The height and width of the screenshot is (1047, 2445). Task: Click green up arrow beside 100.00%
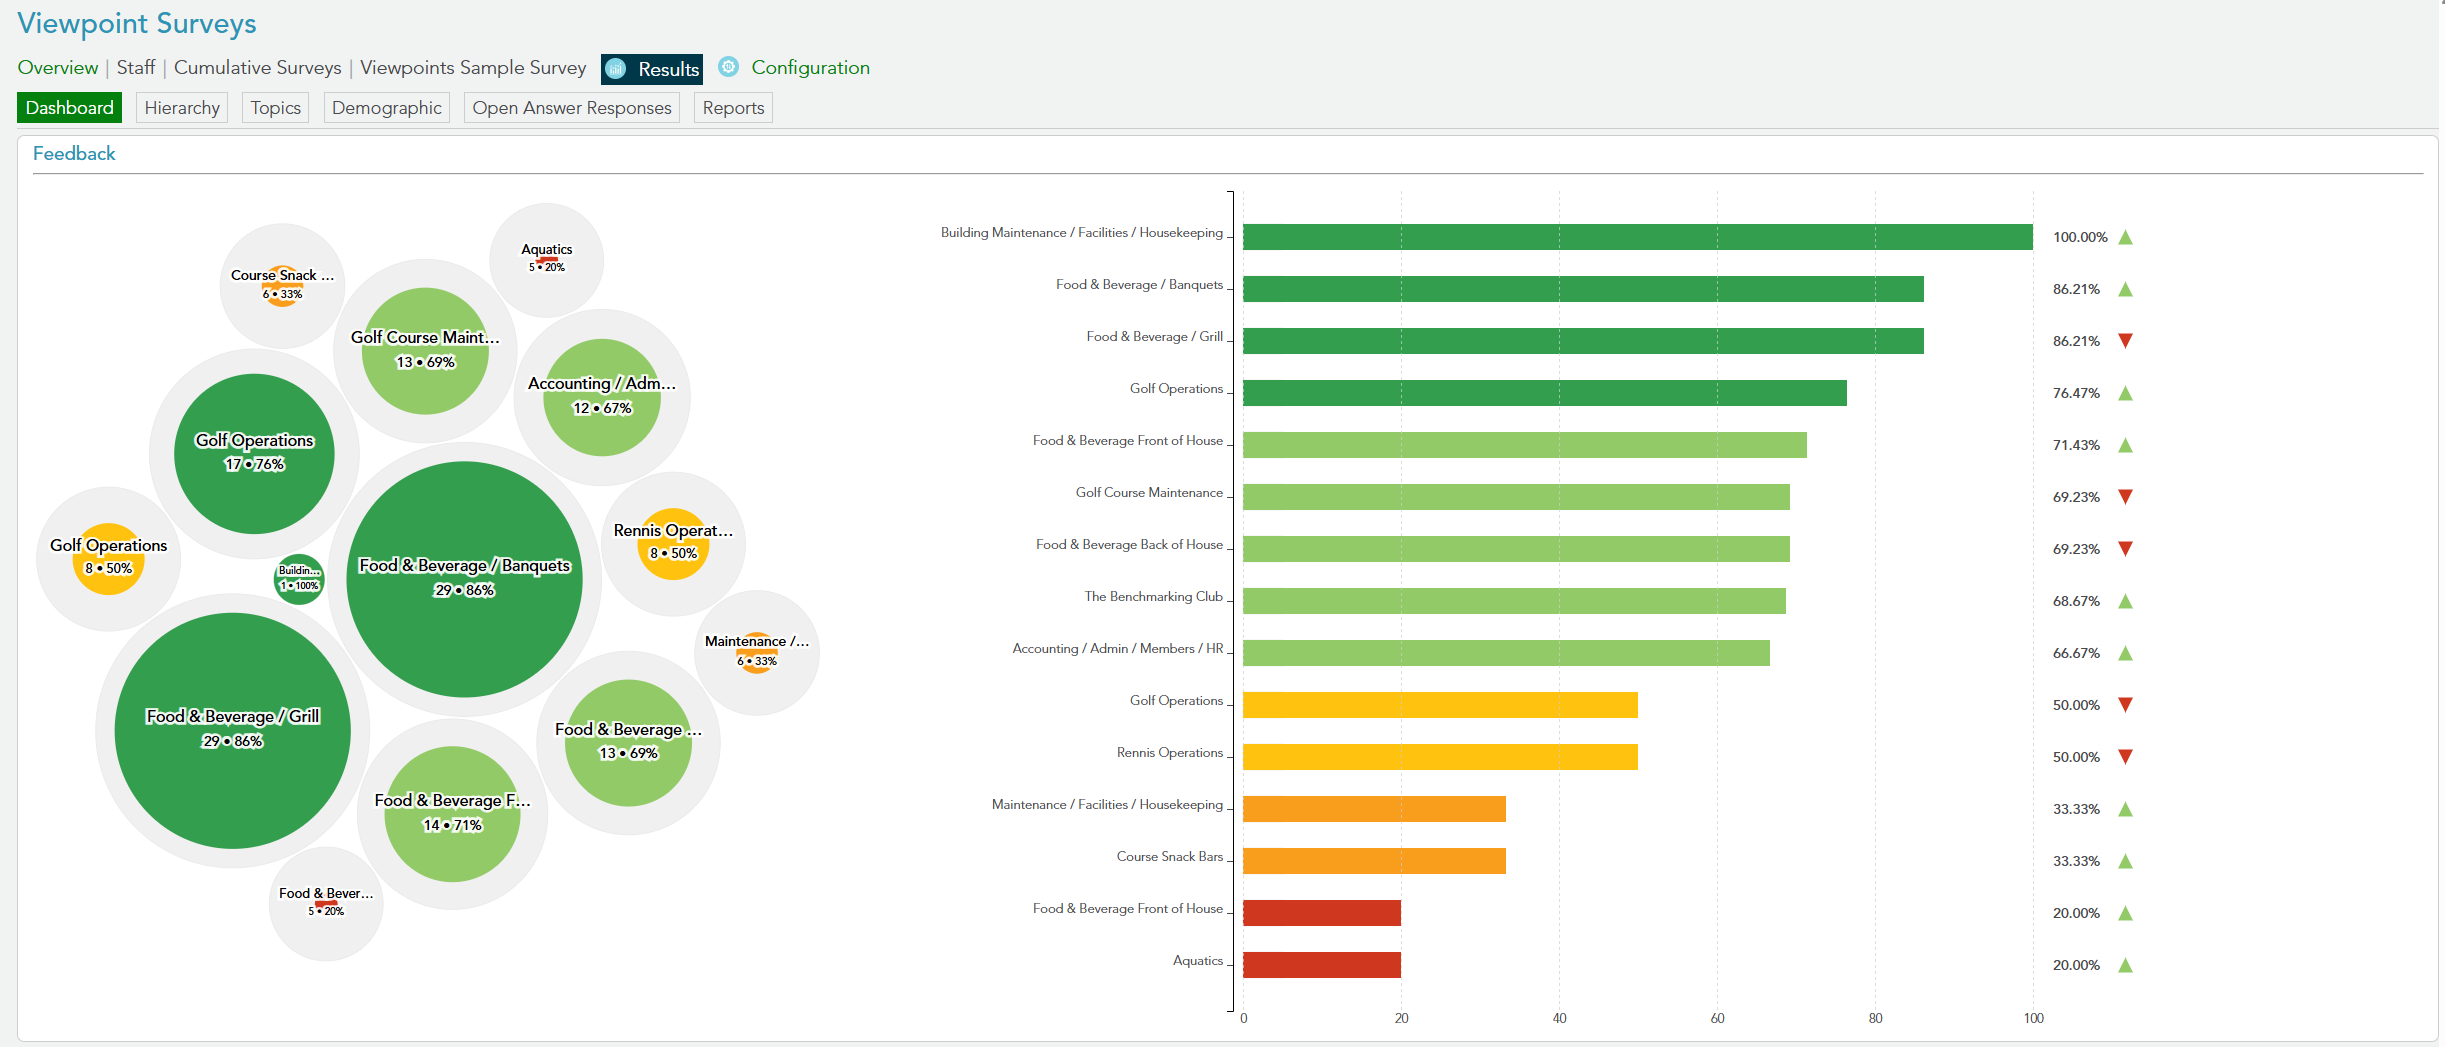(x=2125, y=237)
